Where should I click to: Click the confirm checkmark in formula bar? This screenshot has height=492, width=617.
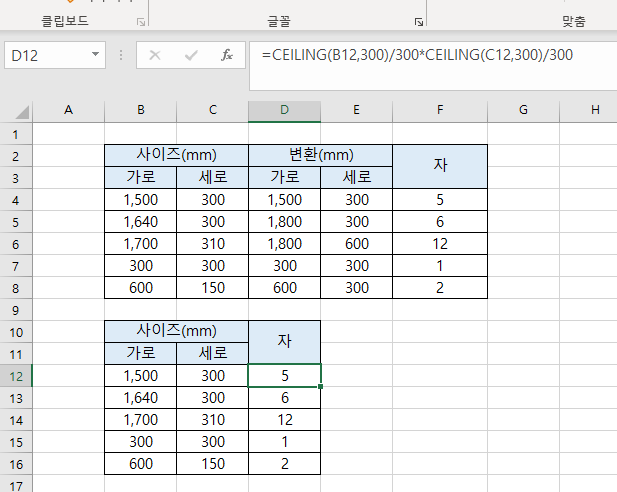(191, 55)
